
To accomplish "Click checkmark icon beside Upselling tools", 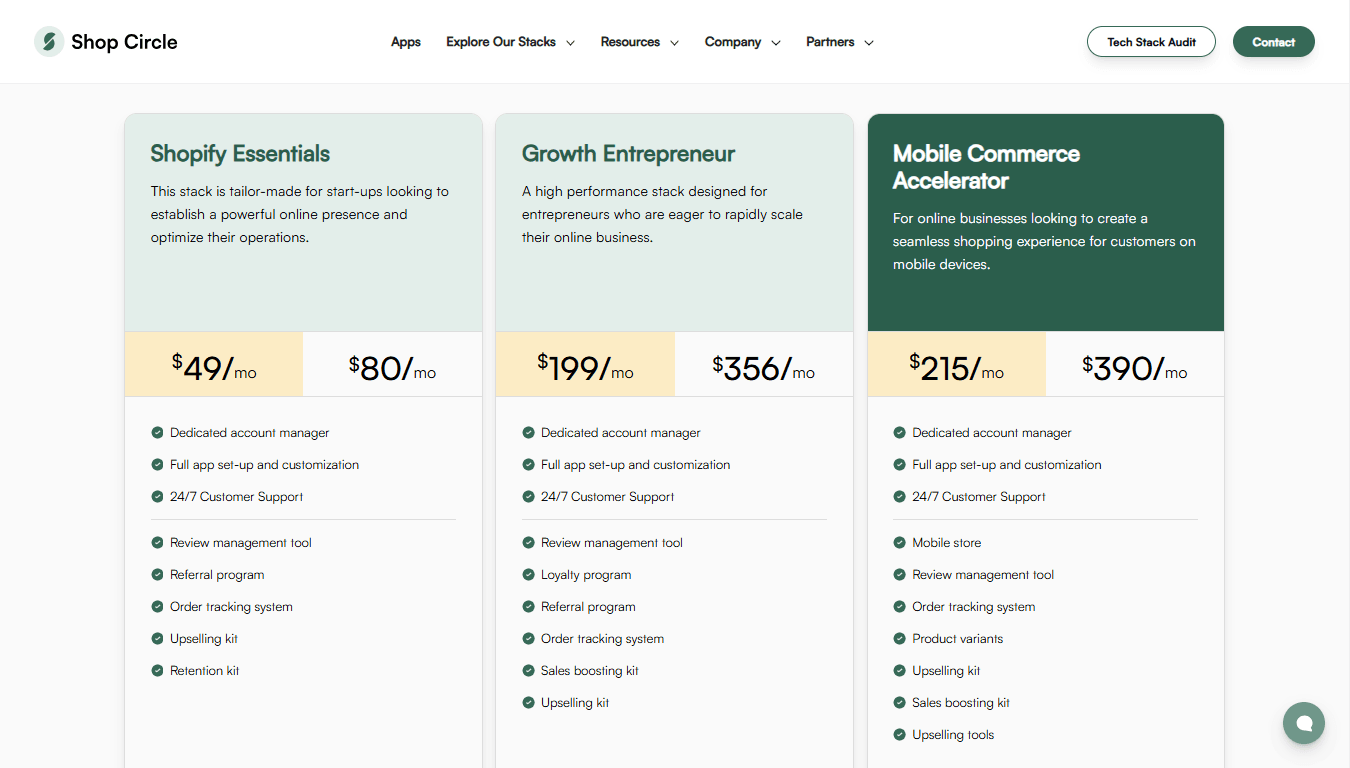I will pos(899,735).
